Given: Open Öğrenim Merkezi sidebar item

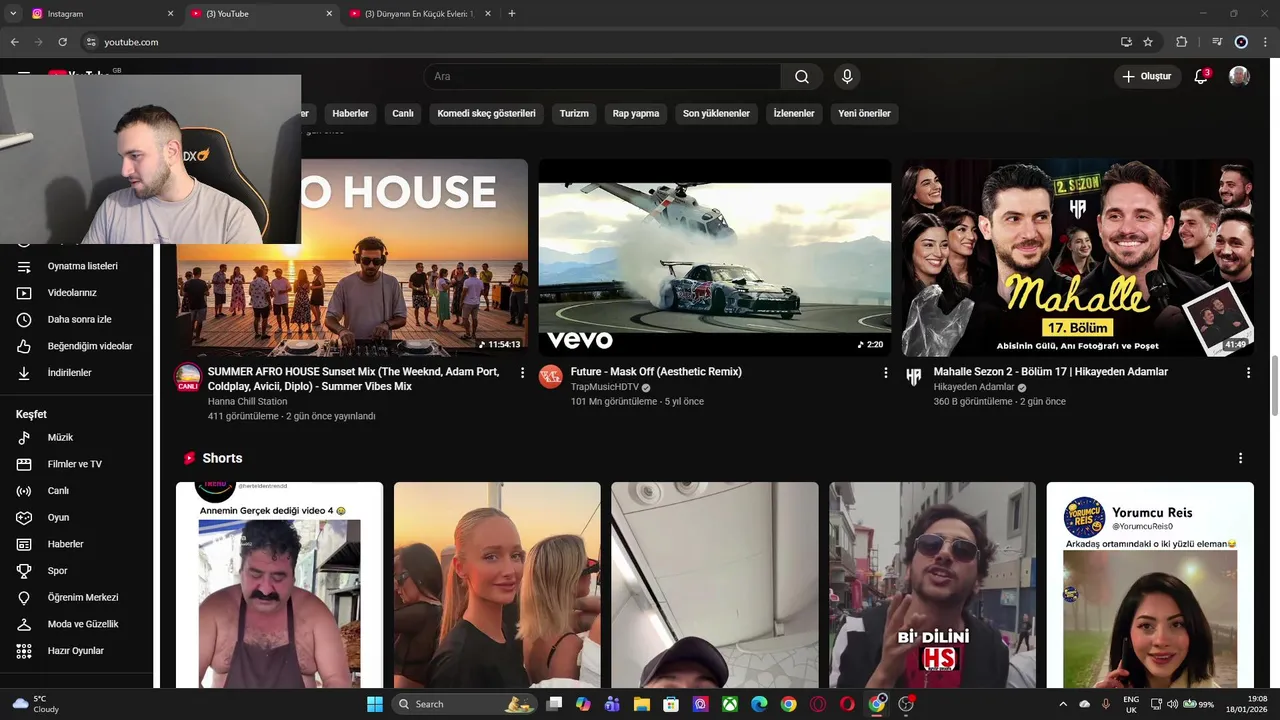Looking at the screenshot, I should [76, 598].
